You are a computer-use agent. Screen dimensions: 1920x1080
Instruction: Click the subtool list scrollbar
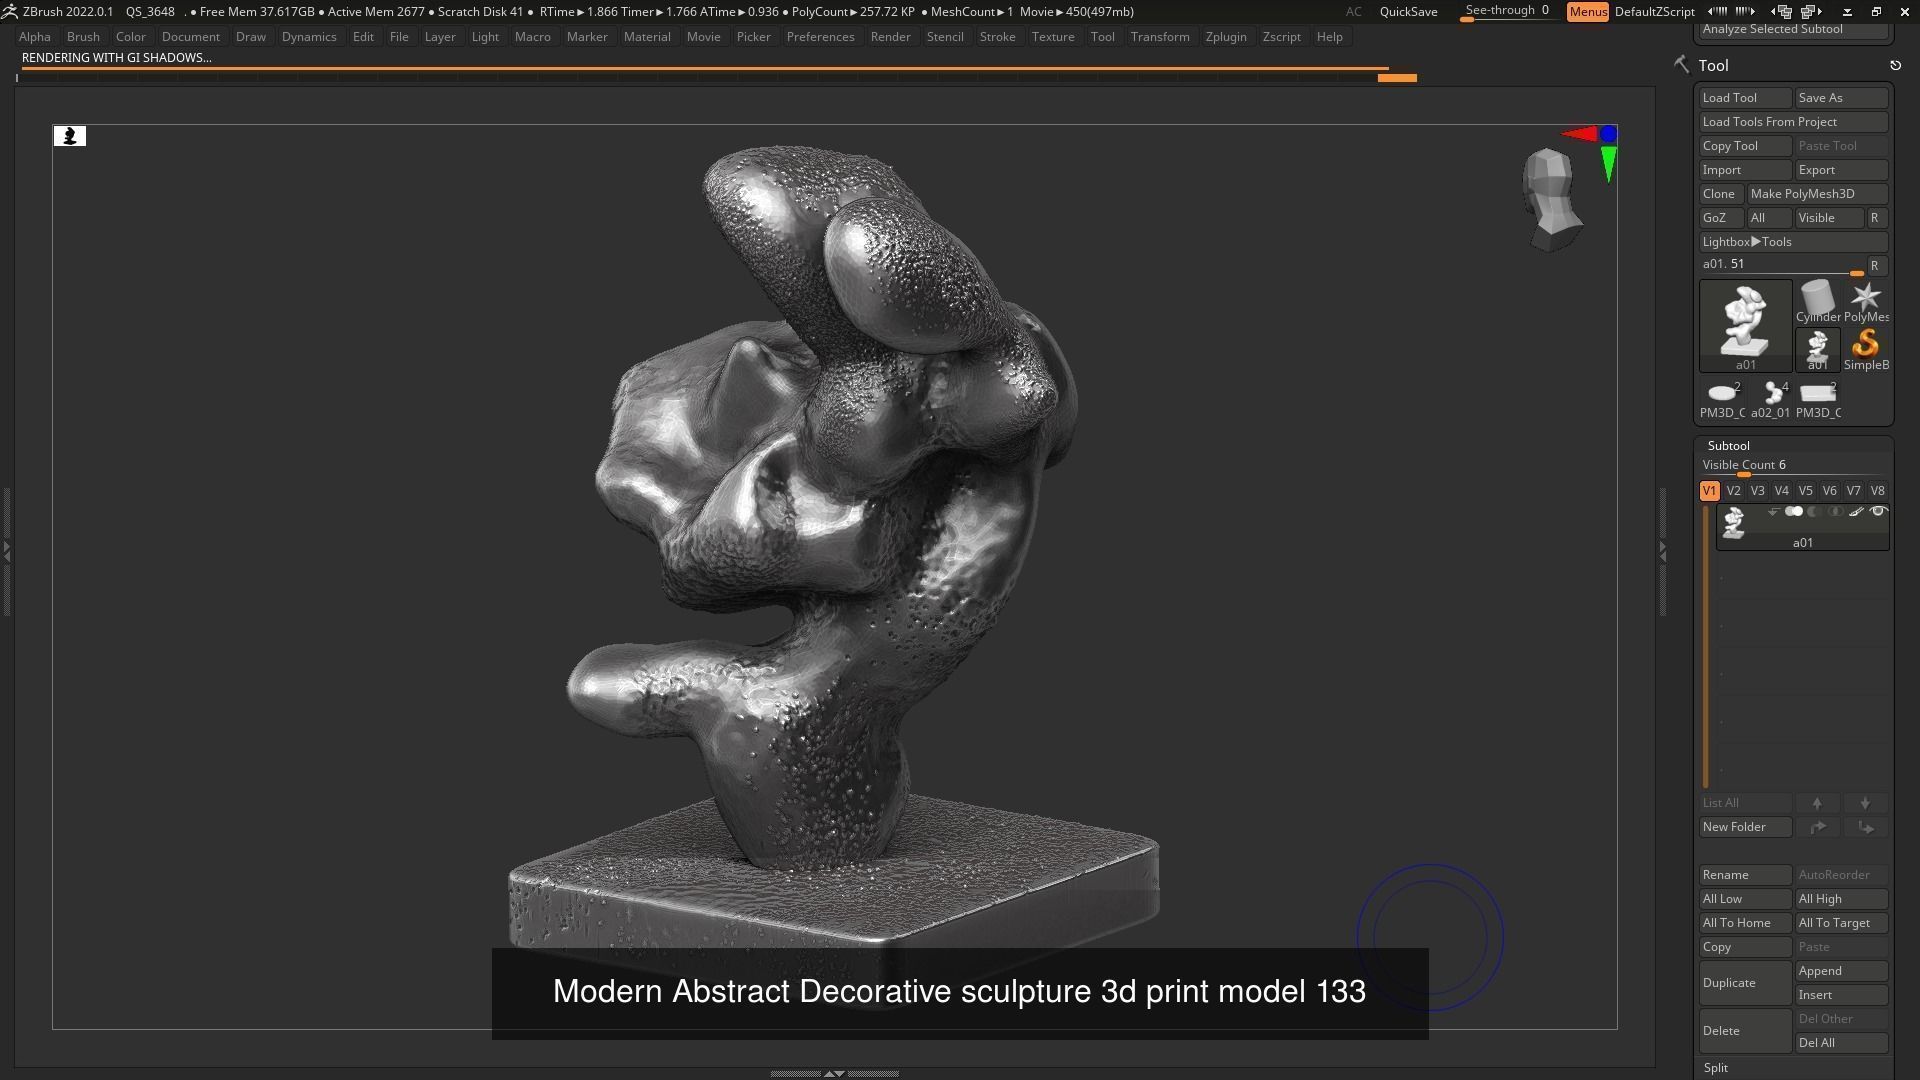(1706, 647)
